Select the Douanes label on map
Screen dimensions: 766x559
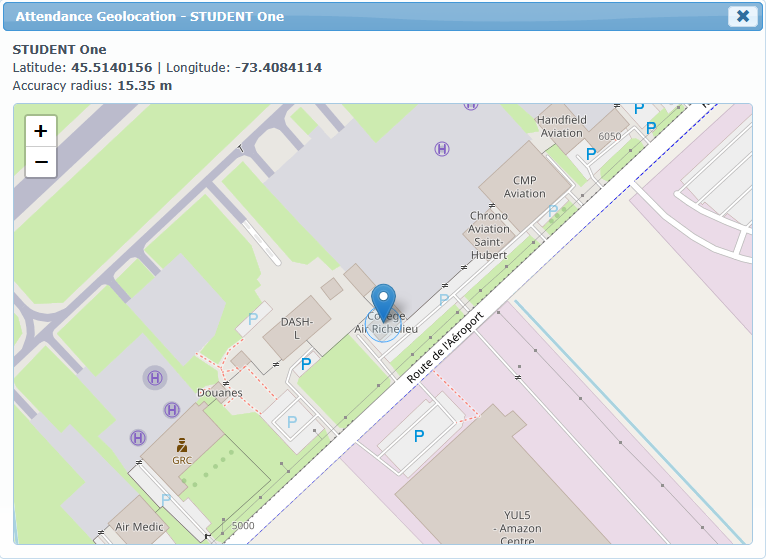point(219,393)
